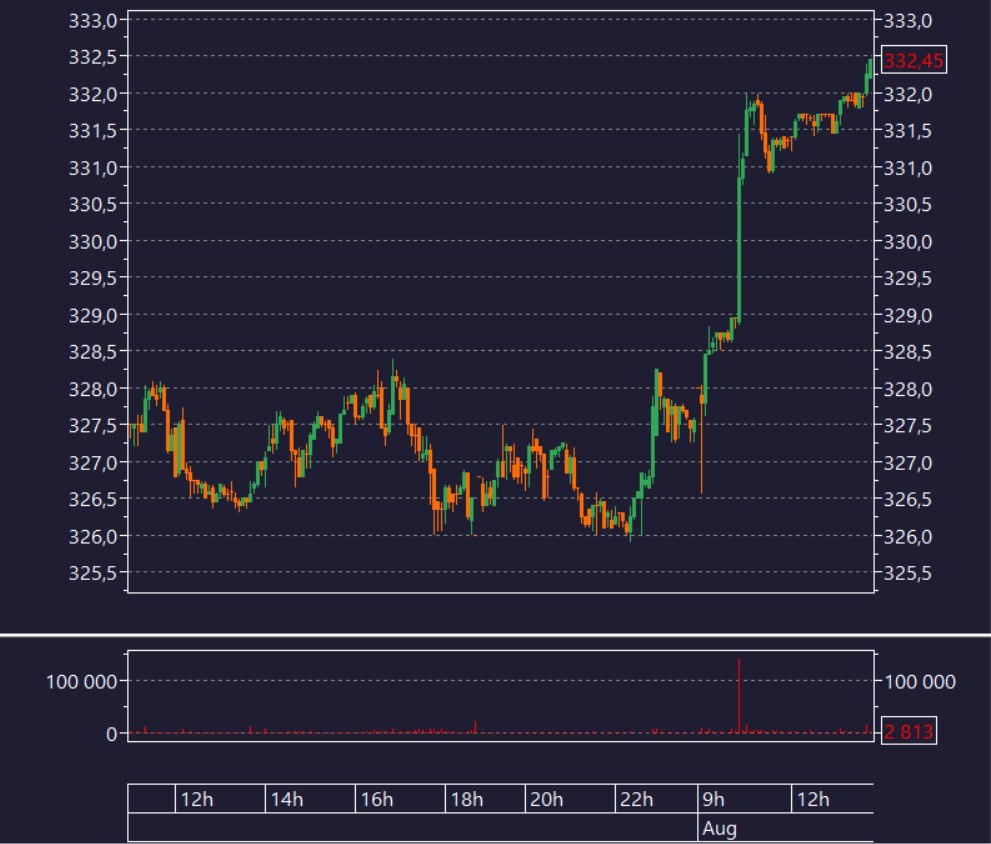Click 329,5 on the right price axis
This screenshot has width=991, height=844.
[907, 278]
